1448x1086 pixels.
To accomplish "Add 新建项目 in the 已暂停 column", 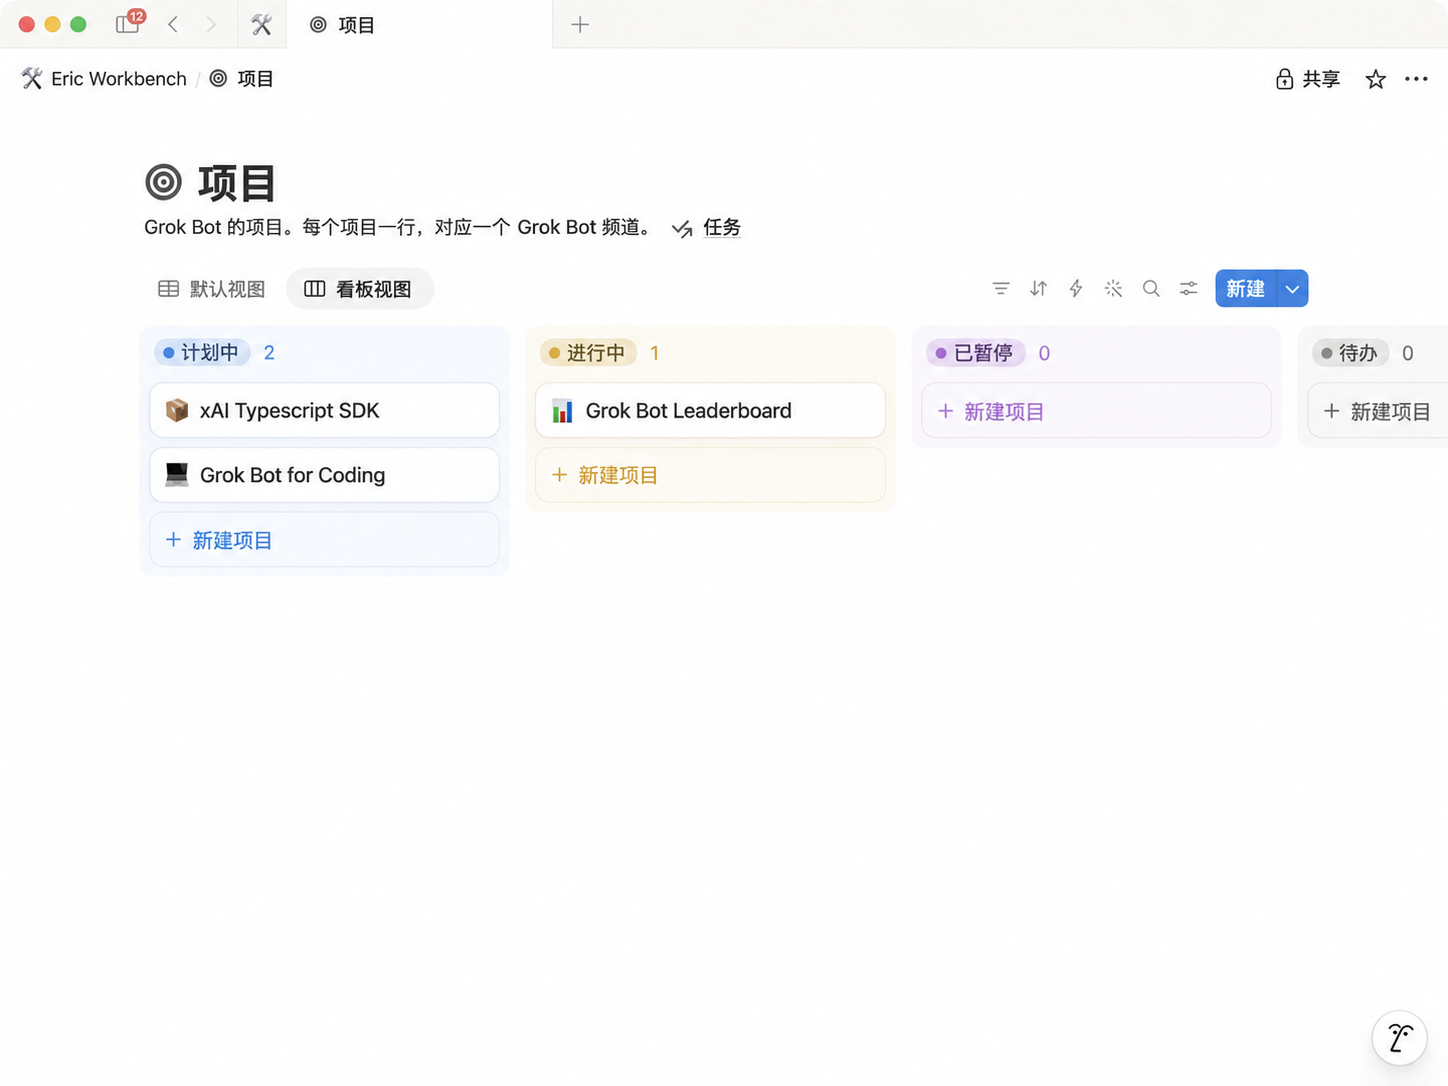I will (1096, 411).
